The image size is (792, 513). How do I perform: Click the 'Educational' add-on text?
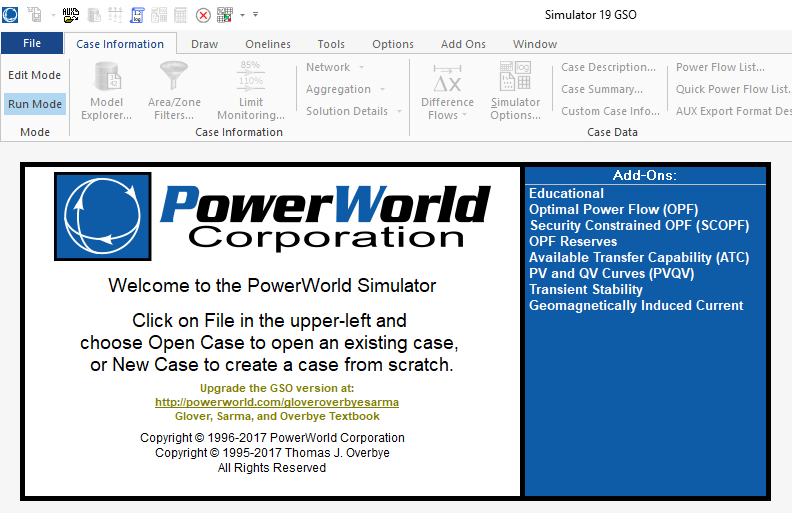pyautogui.click(x=566, y=193)
